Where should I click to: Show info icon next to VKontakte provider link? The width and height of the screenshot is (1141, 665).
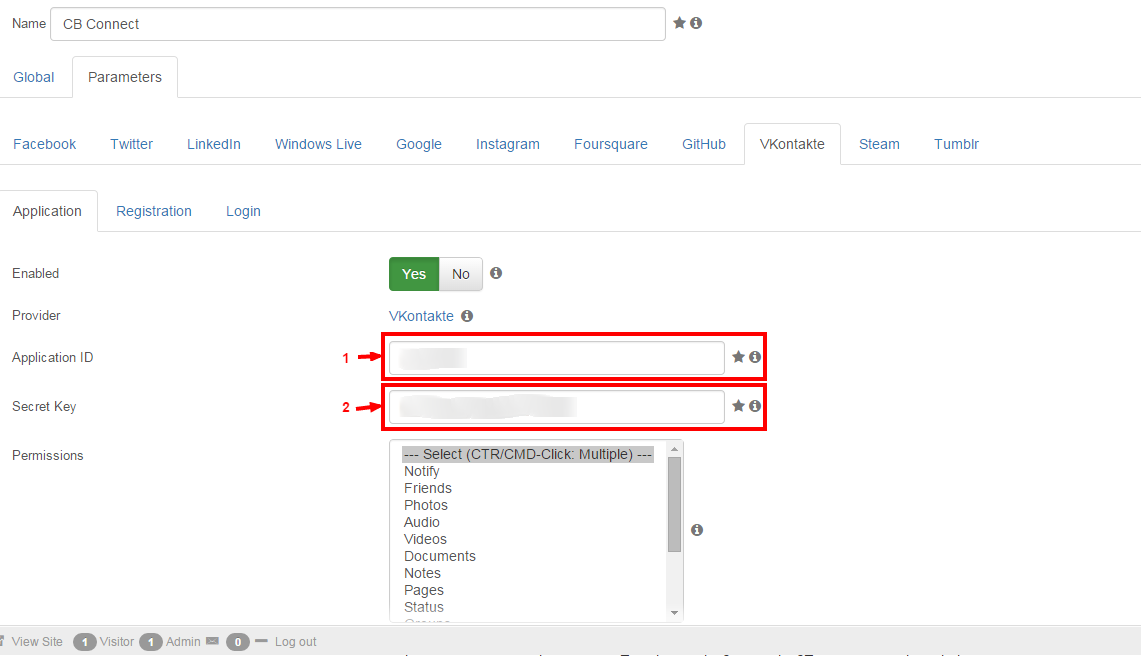click(x=467, y=316)
